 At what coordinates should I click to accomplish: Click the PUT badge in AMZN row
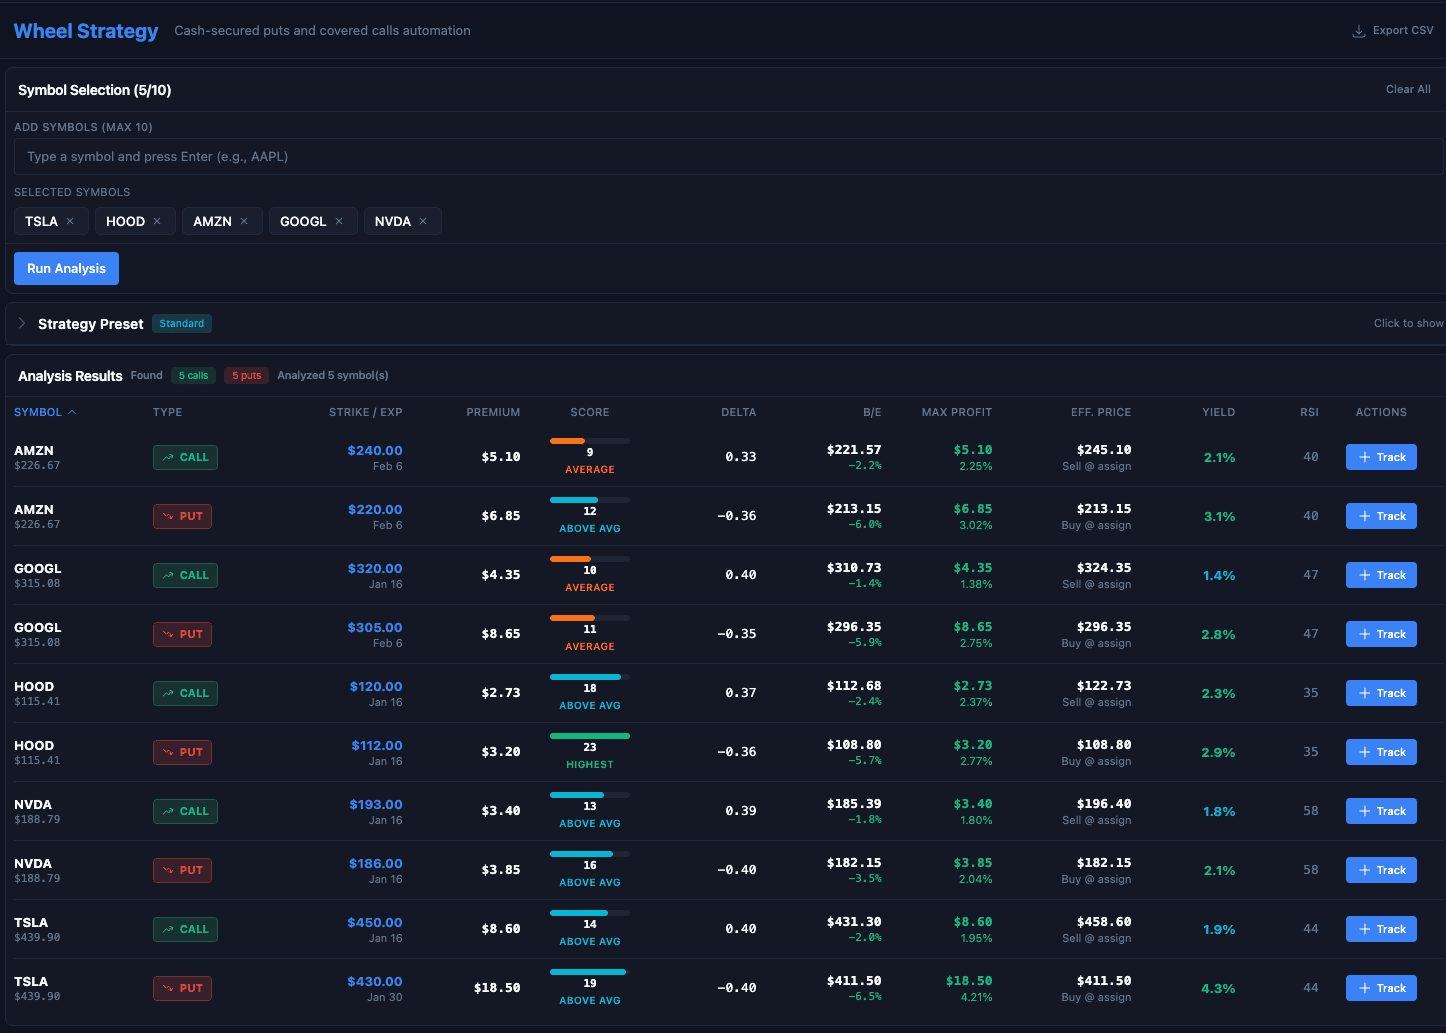182,516
